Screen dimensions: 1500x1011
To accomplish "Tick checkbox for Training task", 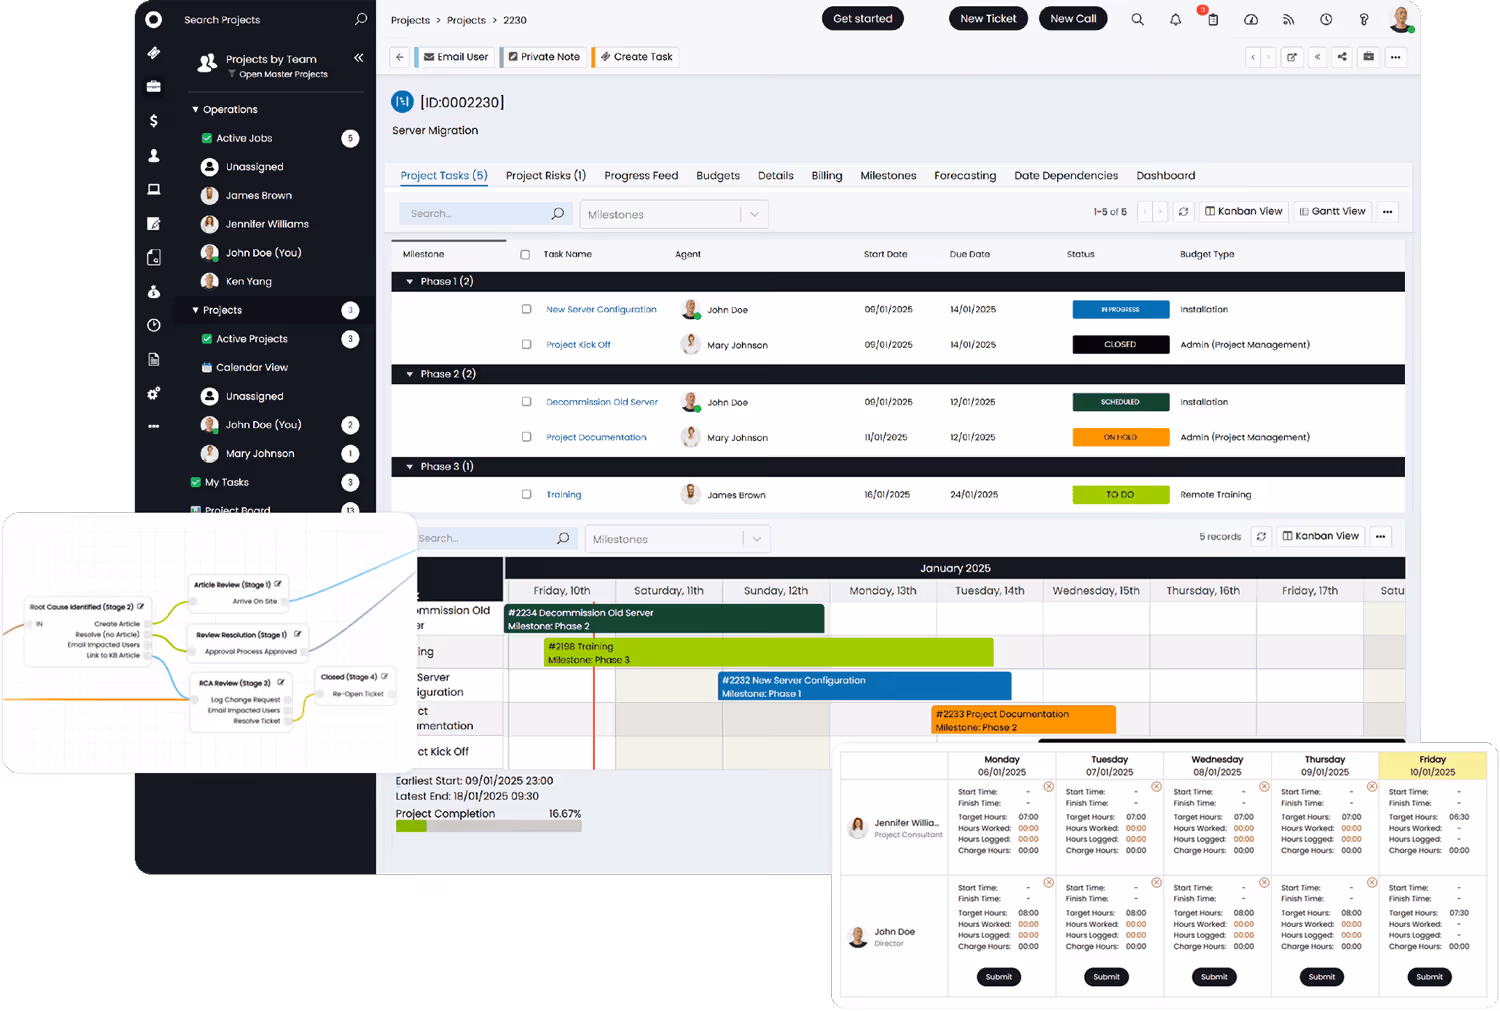I will tap(526, 494).
